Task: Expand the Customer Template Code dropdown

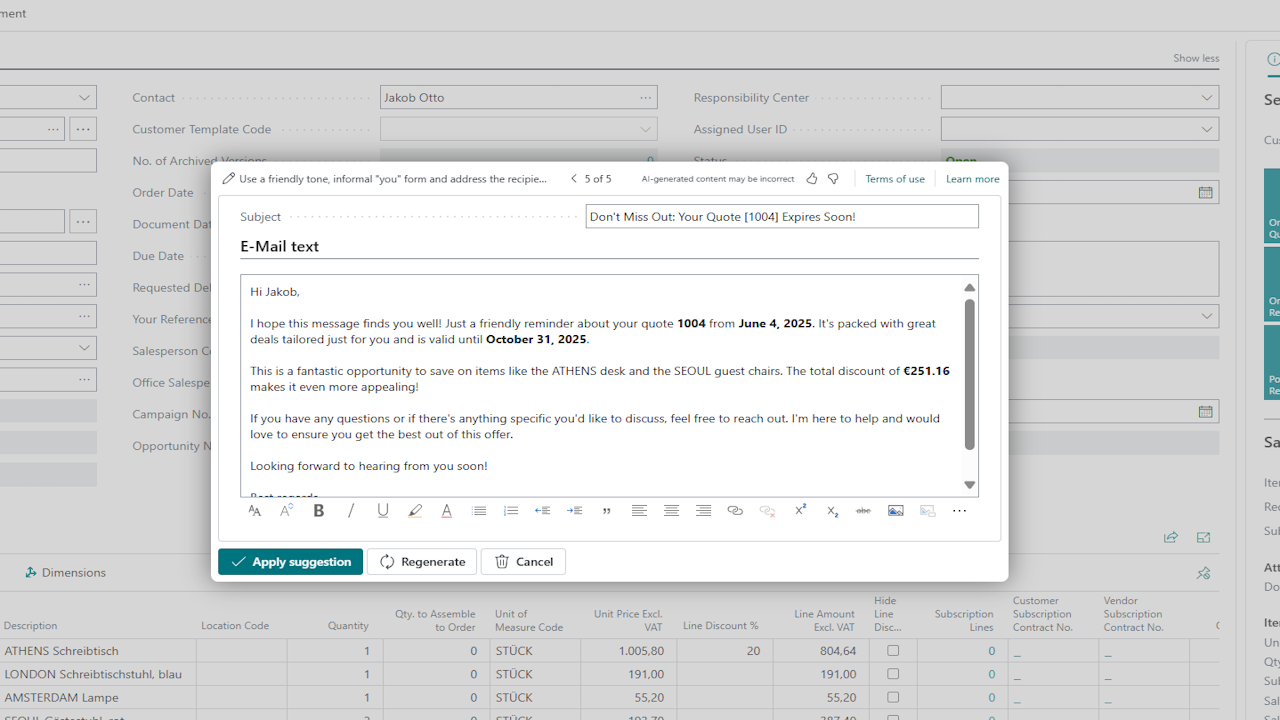Action: click(x=646, y=130)
